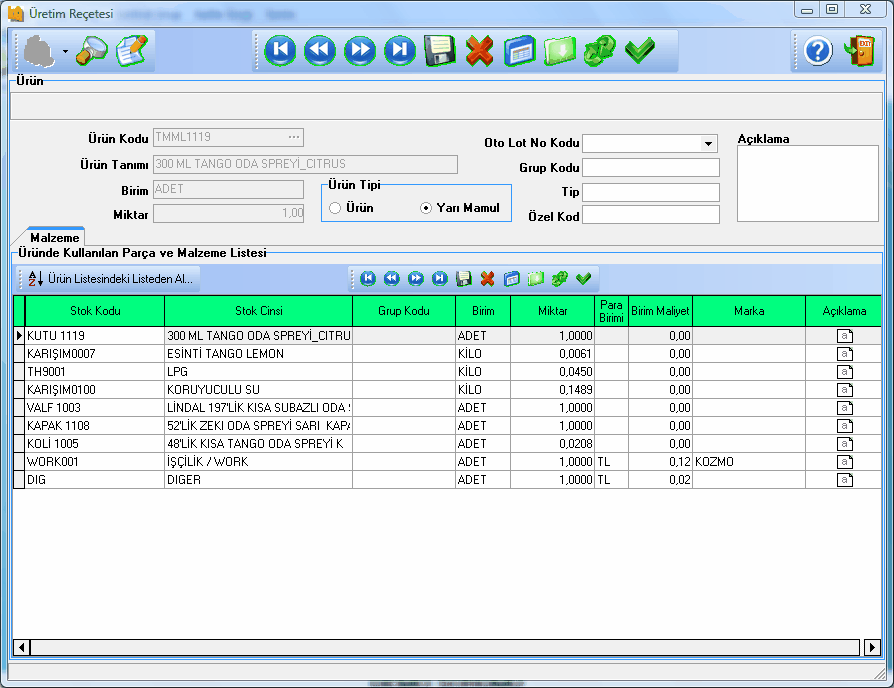This screenshot has width=894, height=688.
Task: Open the dropdown arrow beside the printer icon
Action: pos(66,51)
